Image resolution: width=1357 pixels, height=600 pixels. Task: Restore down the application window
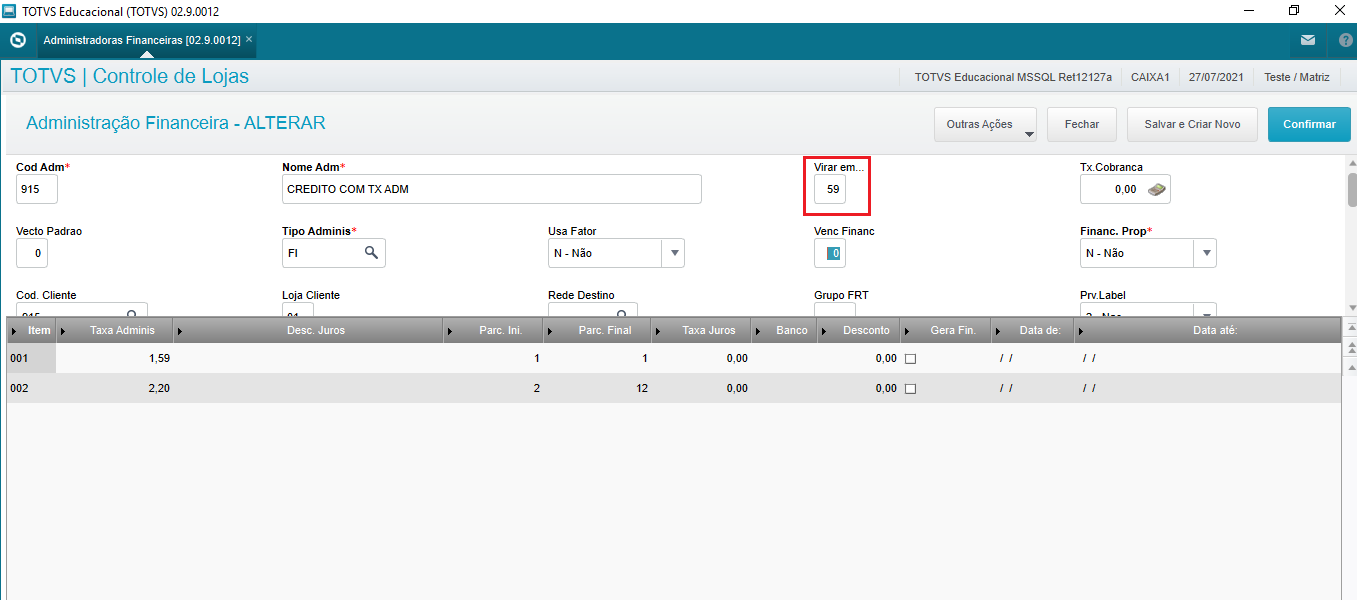coord(1293,11)
